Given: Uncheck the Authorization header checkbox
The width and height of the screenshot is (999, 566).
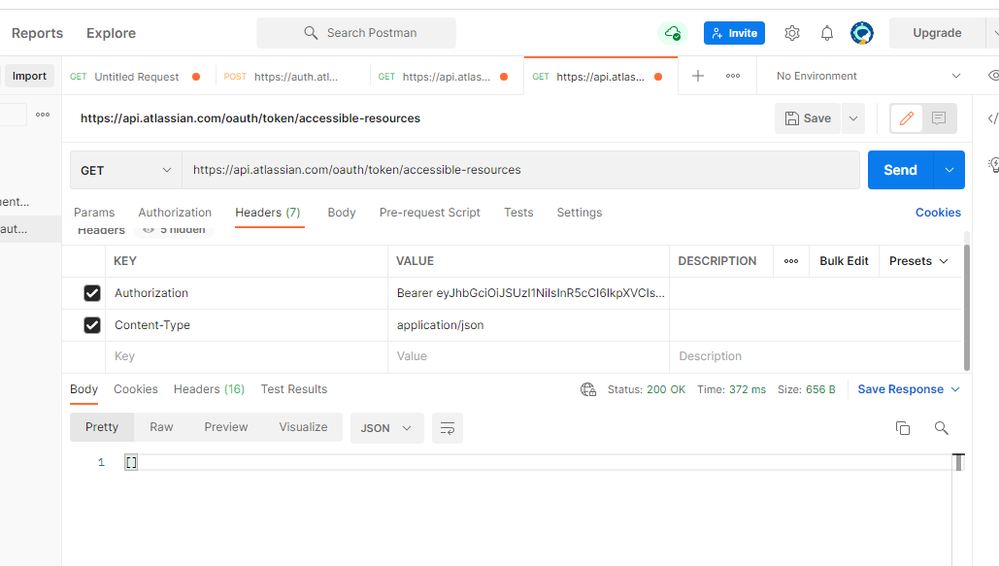Looking at the screenshot, I should click(92, 293).
